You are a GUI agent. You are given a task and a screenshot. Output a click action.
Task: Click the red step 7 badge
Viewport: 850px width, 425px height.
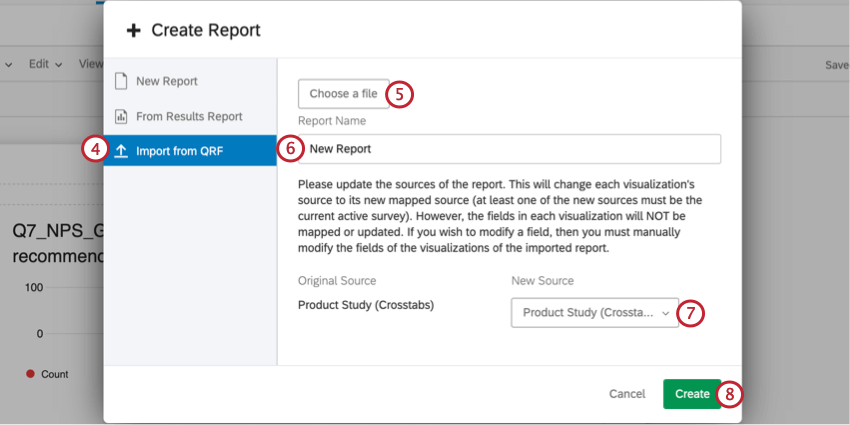pos(691,313)
